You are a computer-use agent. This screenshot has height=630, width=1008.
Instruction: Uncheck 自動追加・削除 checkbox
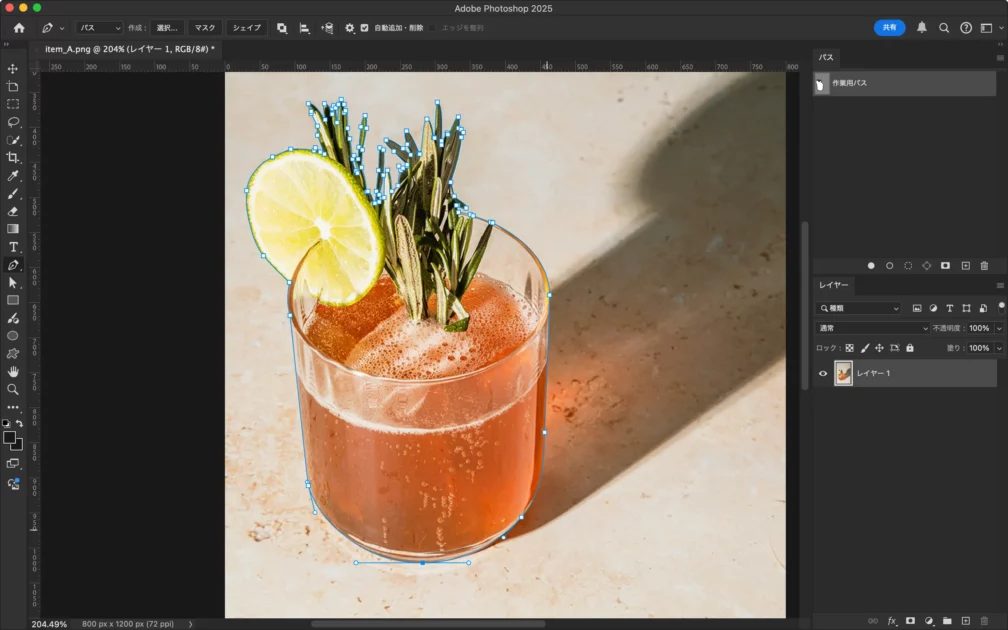click(x=364, y=28)
